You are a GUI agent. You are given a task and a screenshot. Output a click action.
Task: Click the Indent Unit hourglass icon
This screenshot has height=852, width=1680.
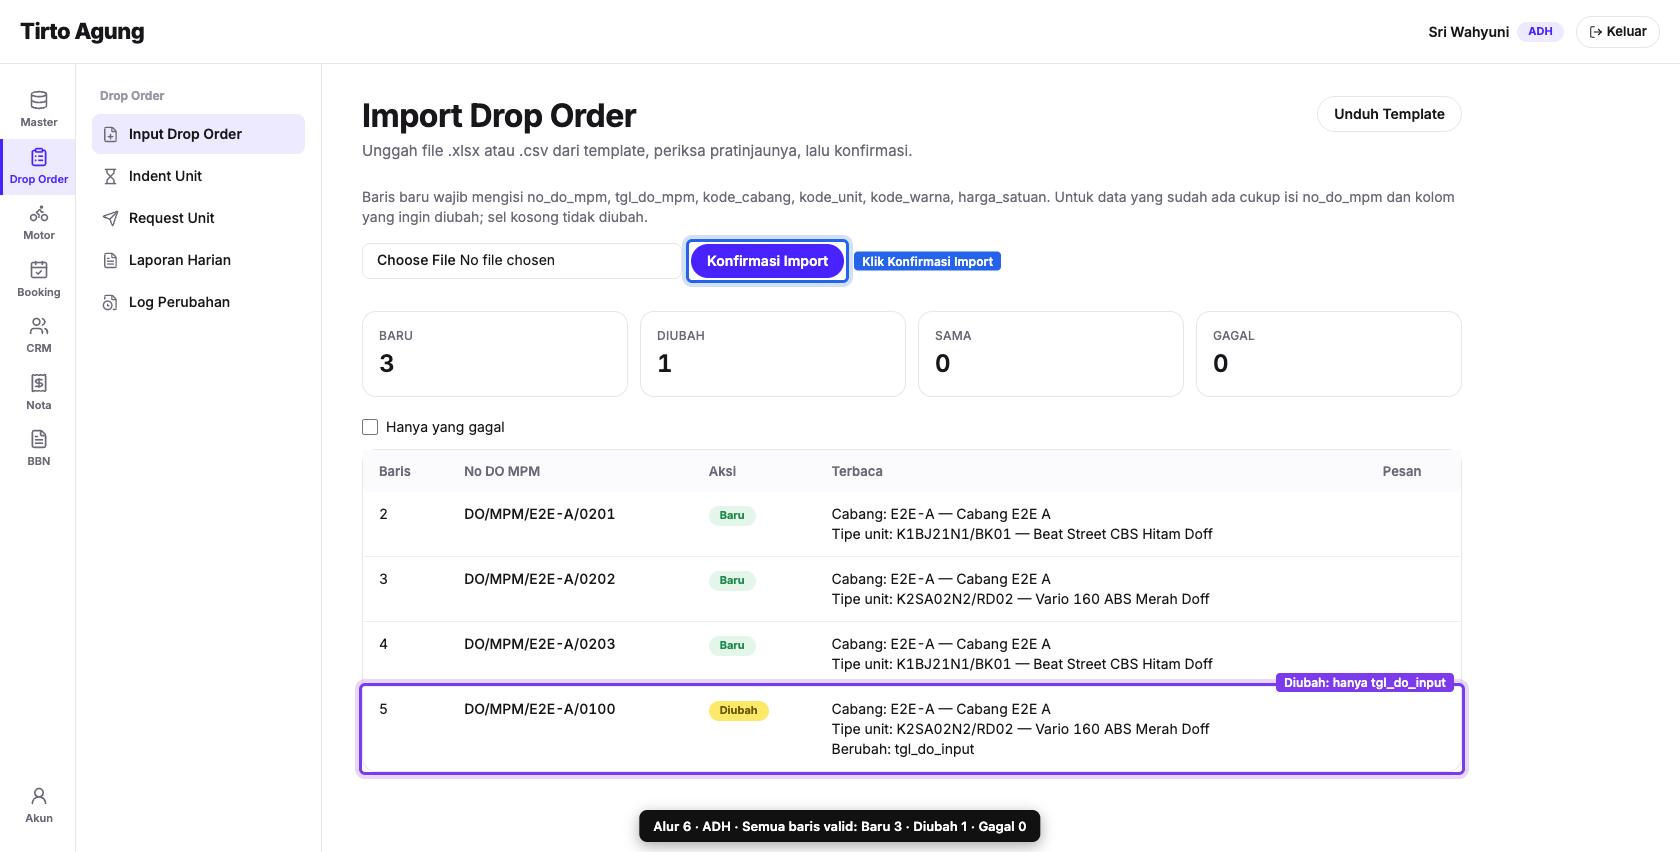coord(111,176)
